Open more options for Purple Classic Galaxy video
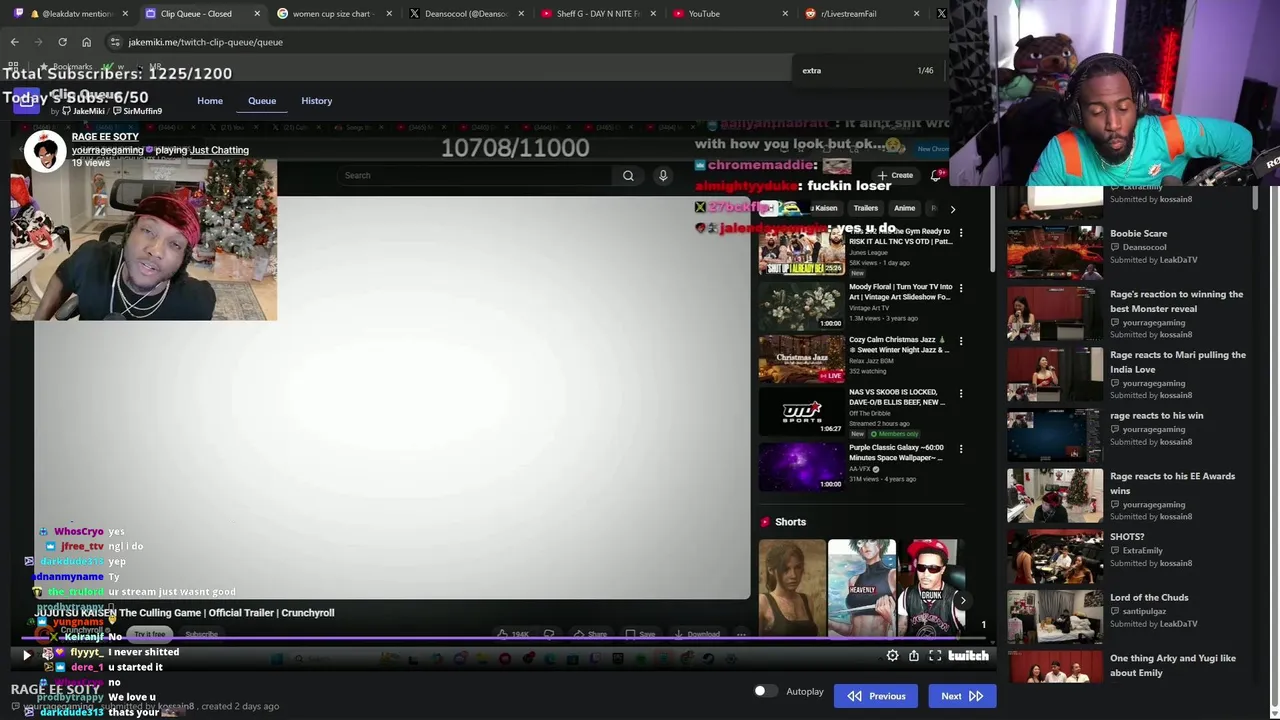The height and width of the screenshot is (720, 1280). click(961, 449)
